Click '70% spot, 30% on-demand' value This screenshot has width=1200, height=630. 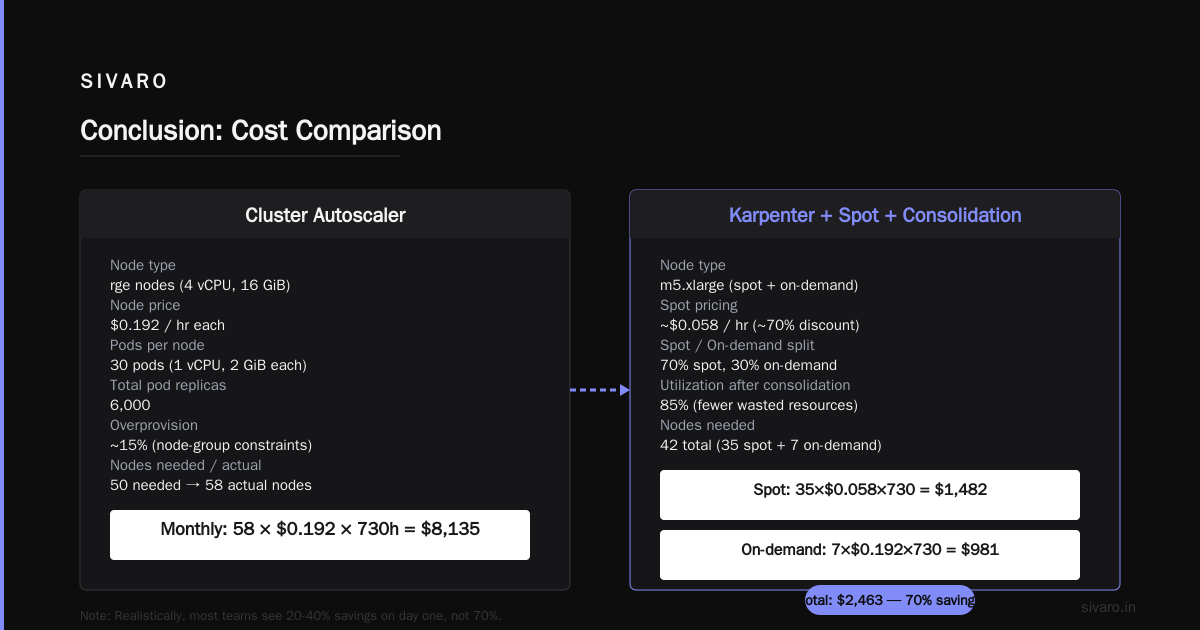coord(748,365)
